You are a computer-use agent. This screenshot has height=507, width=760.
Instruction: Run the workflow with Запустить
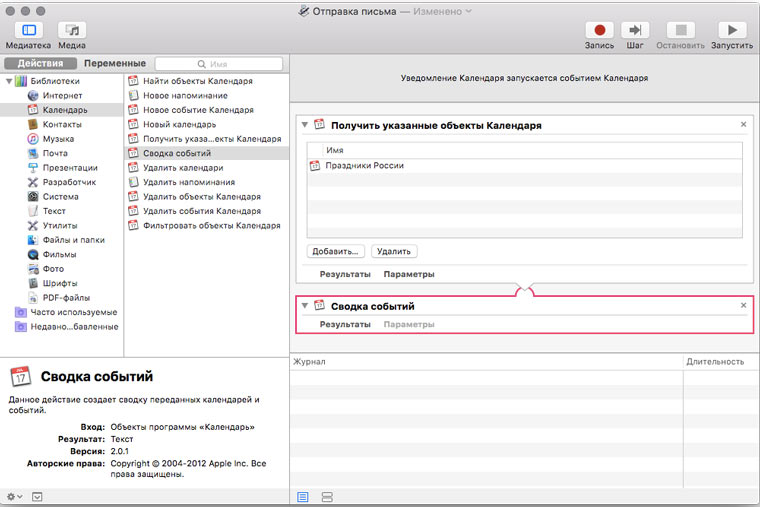732,30
